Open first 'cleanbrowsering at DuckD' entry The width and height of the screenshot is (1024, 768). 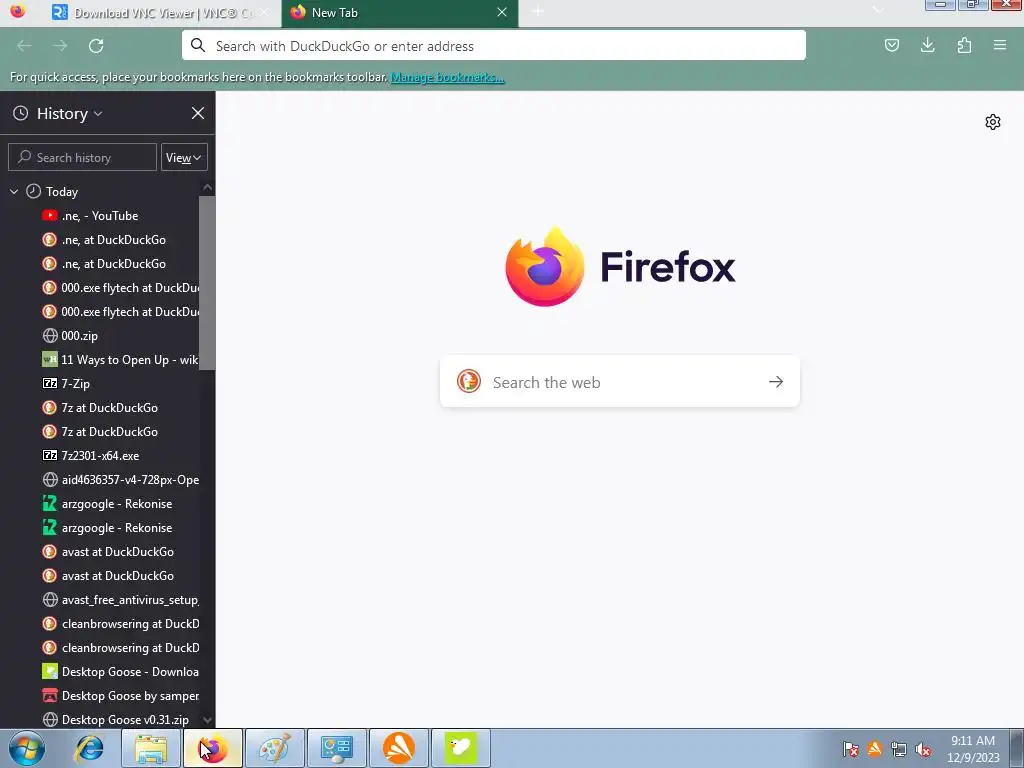[x=120, y=624]
